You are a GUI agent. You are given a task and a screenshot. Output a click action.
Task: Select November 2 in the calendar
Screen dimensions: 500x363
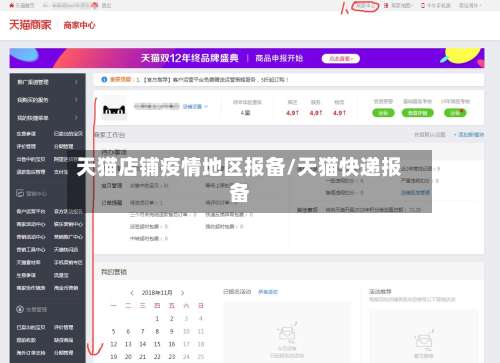pyautogui.click(x=172, y=318)
